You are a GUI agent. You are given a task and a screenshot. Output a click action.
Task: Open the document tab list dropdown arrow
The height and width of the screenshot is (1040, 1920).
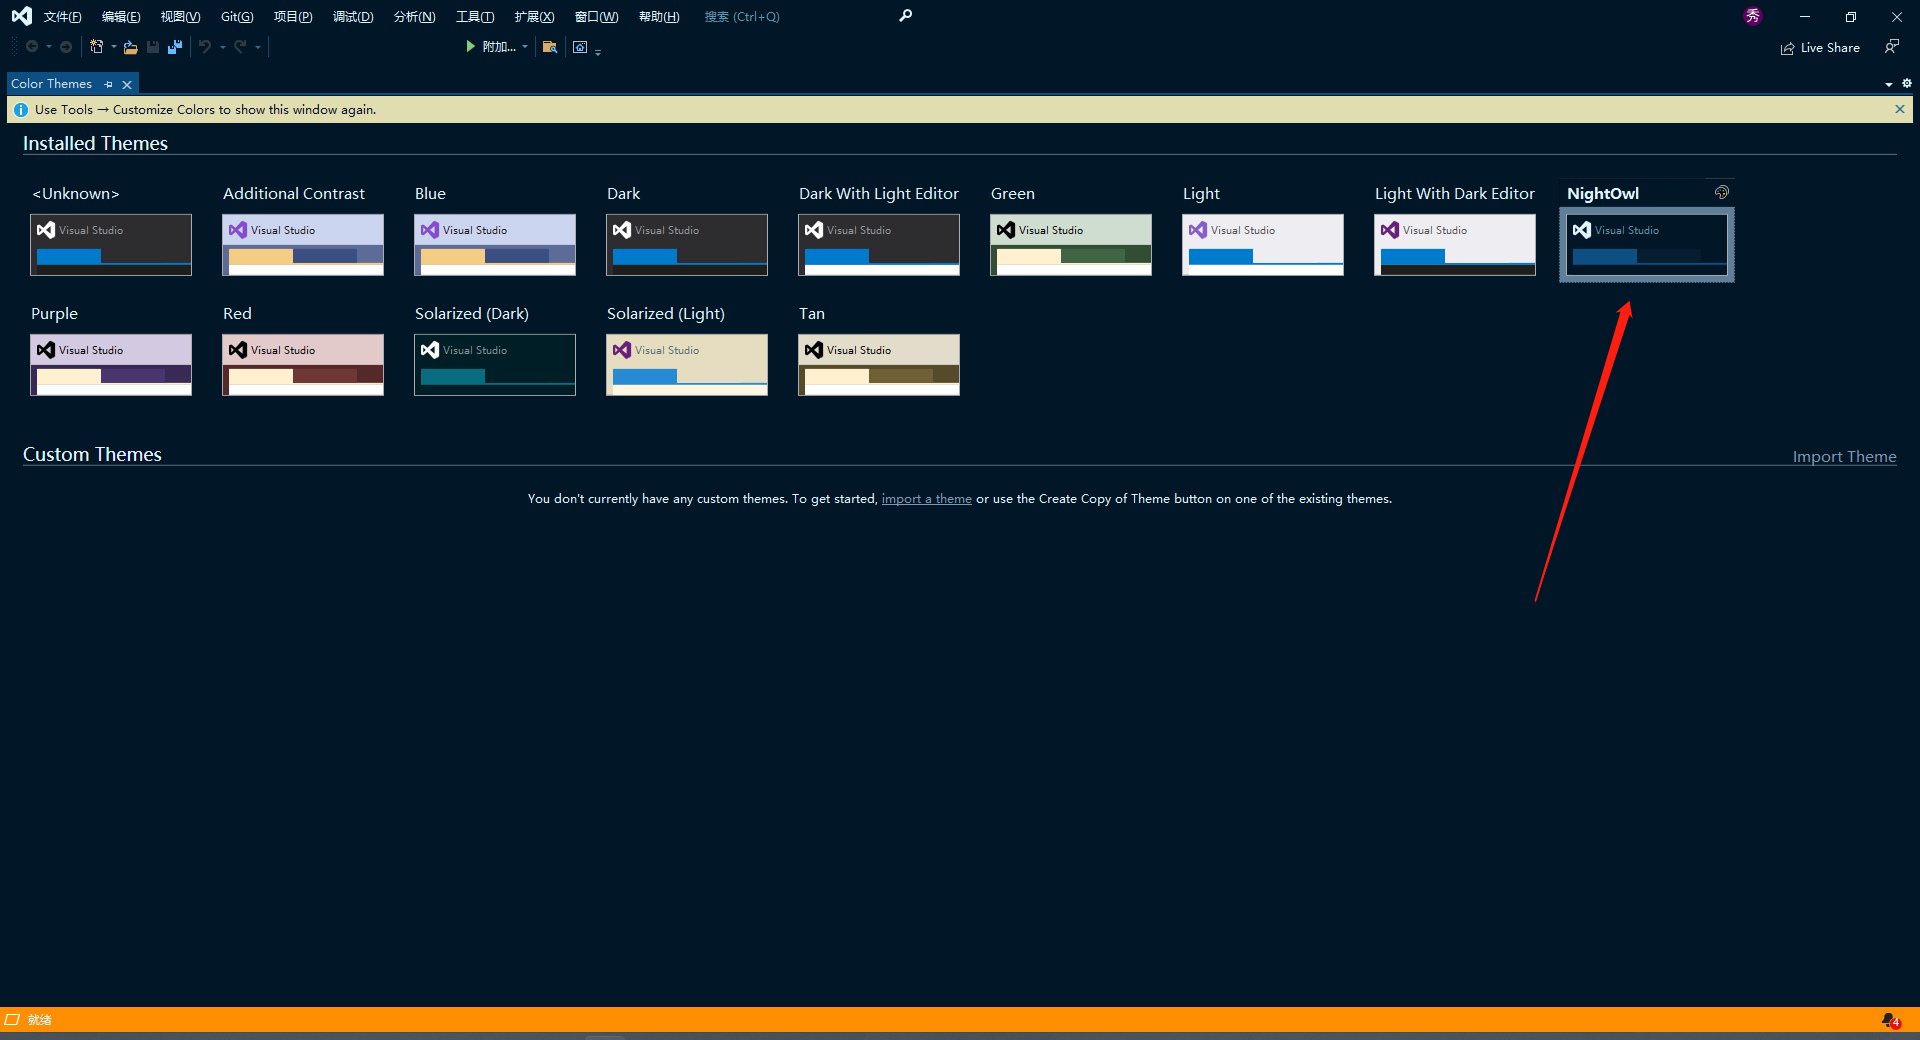(1888, 85)
